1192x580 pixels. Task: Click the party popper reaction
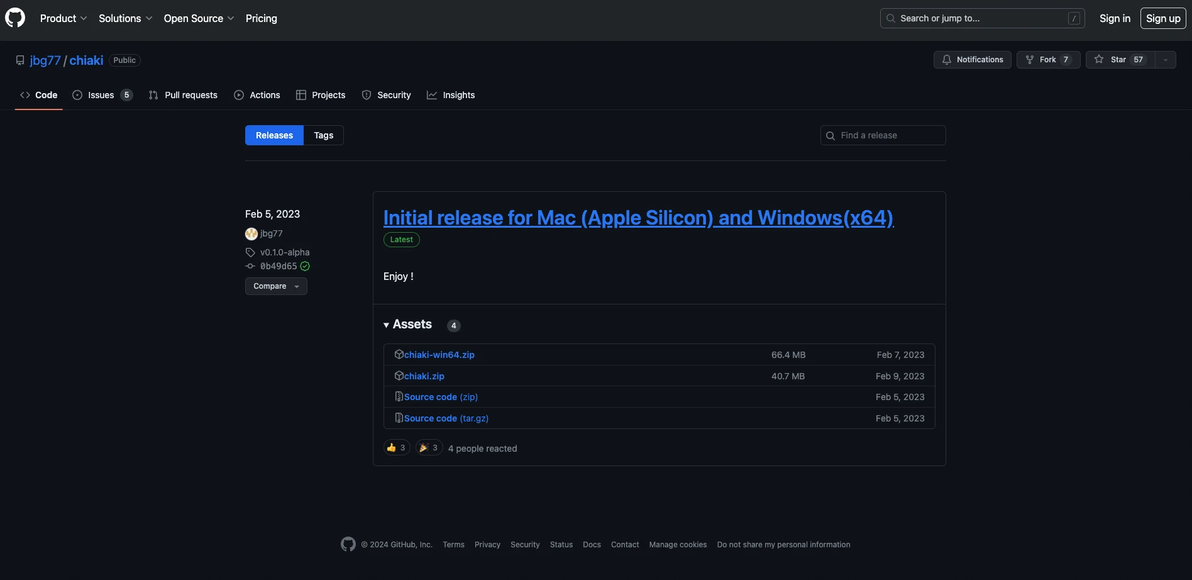(x=428, y=448)
